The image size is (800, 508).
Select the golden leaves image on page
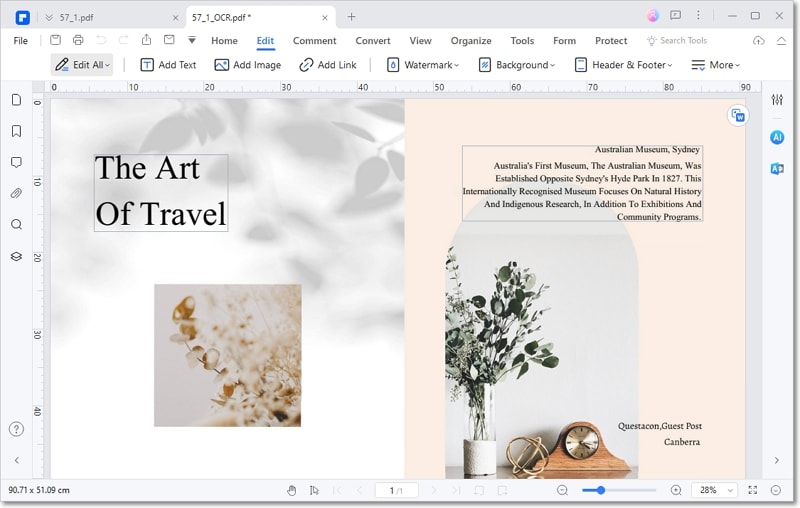click(228, 355)
